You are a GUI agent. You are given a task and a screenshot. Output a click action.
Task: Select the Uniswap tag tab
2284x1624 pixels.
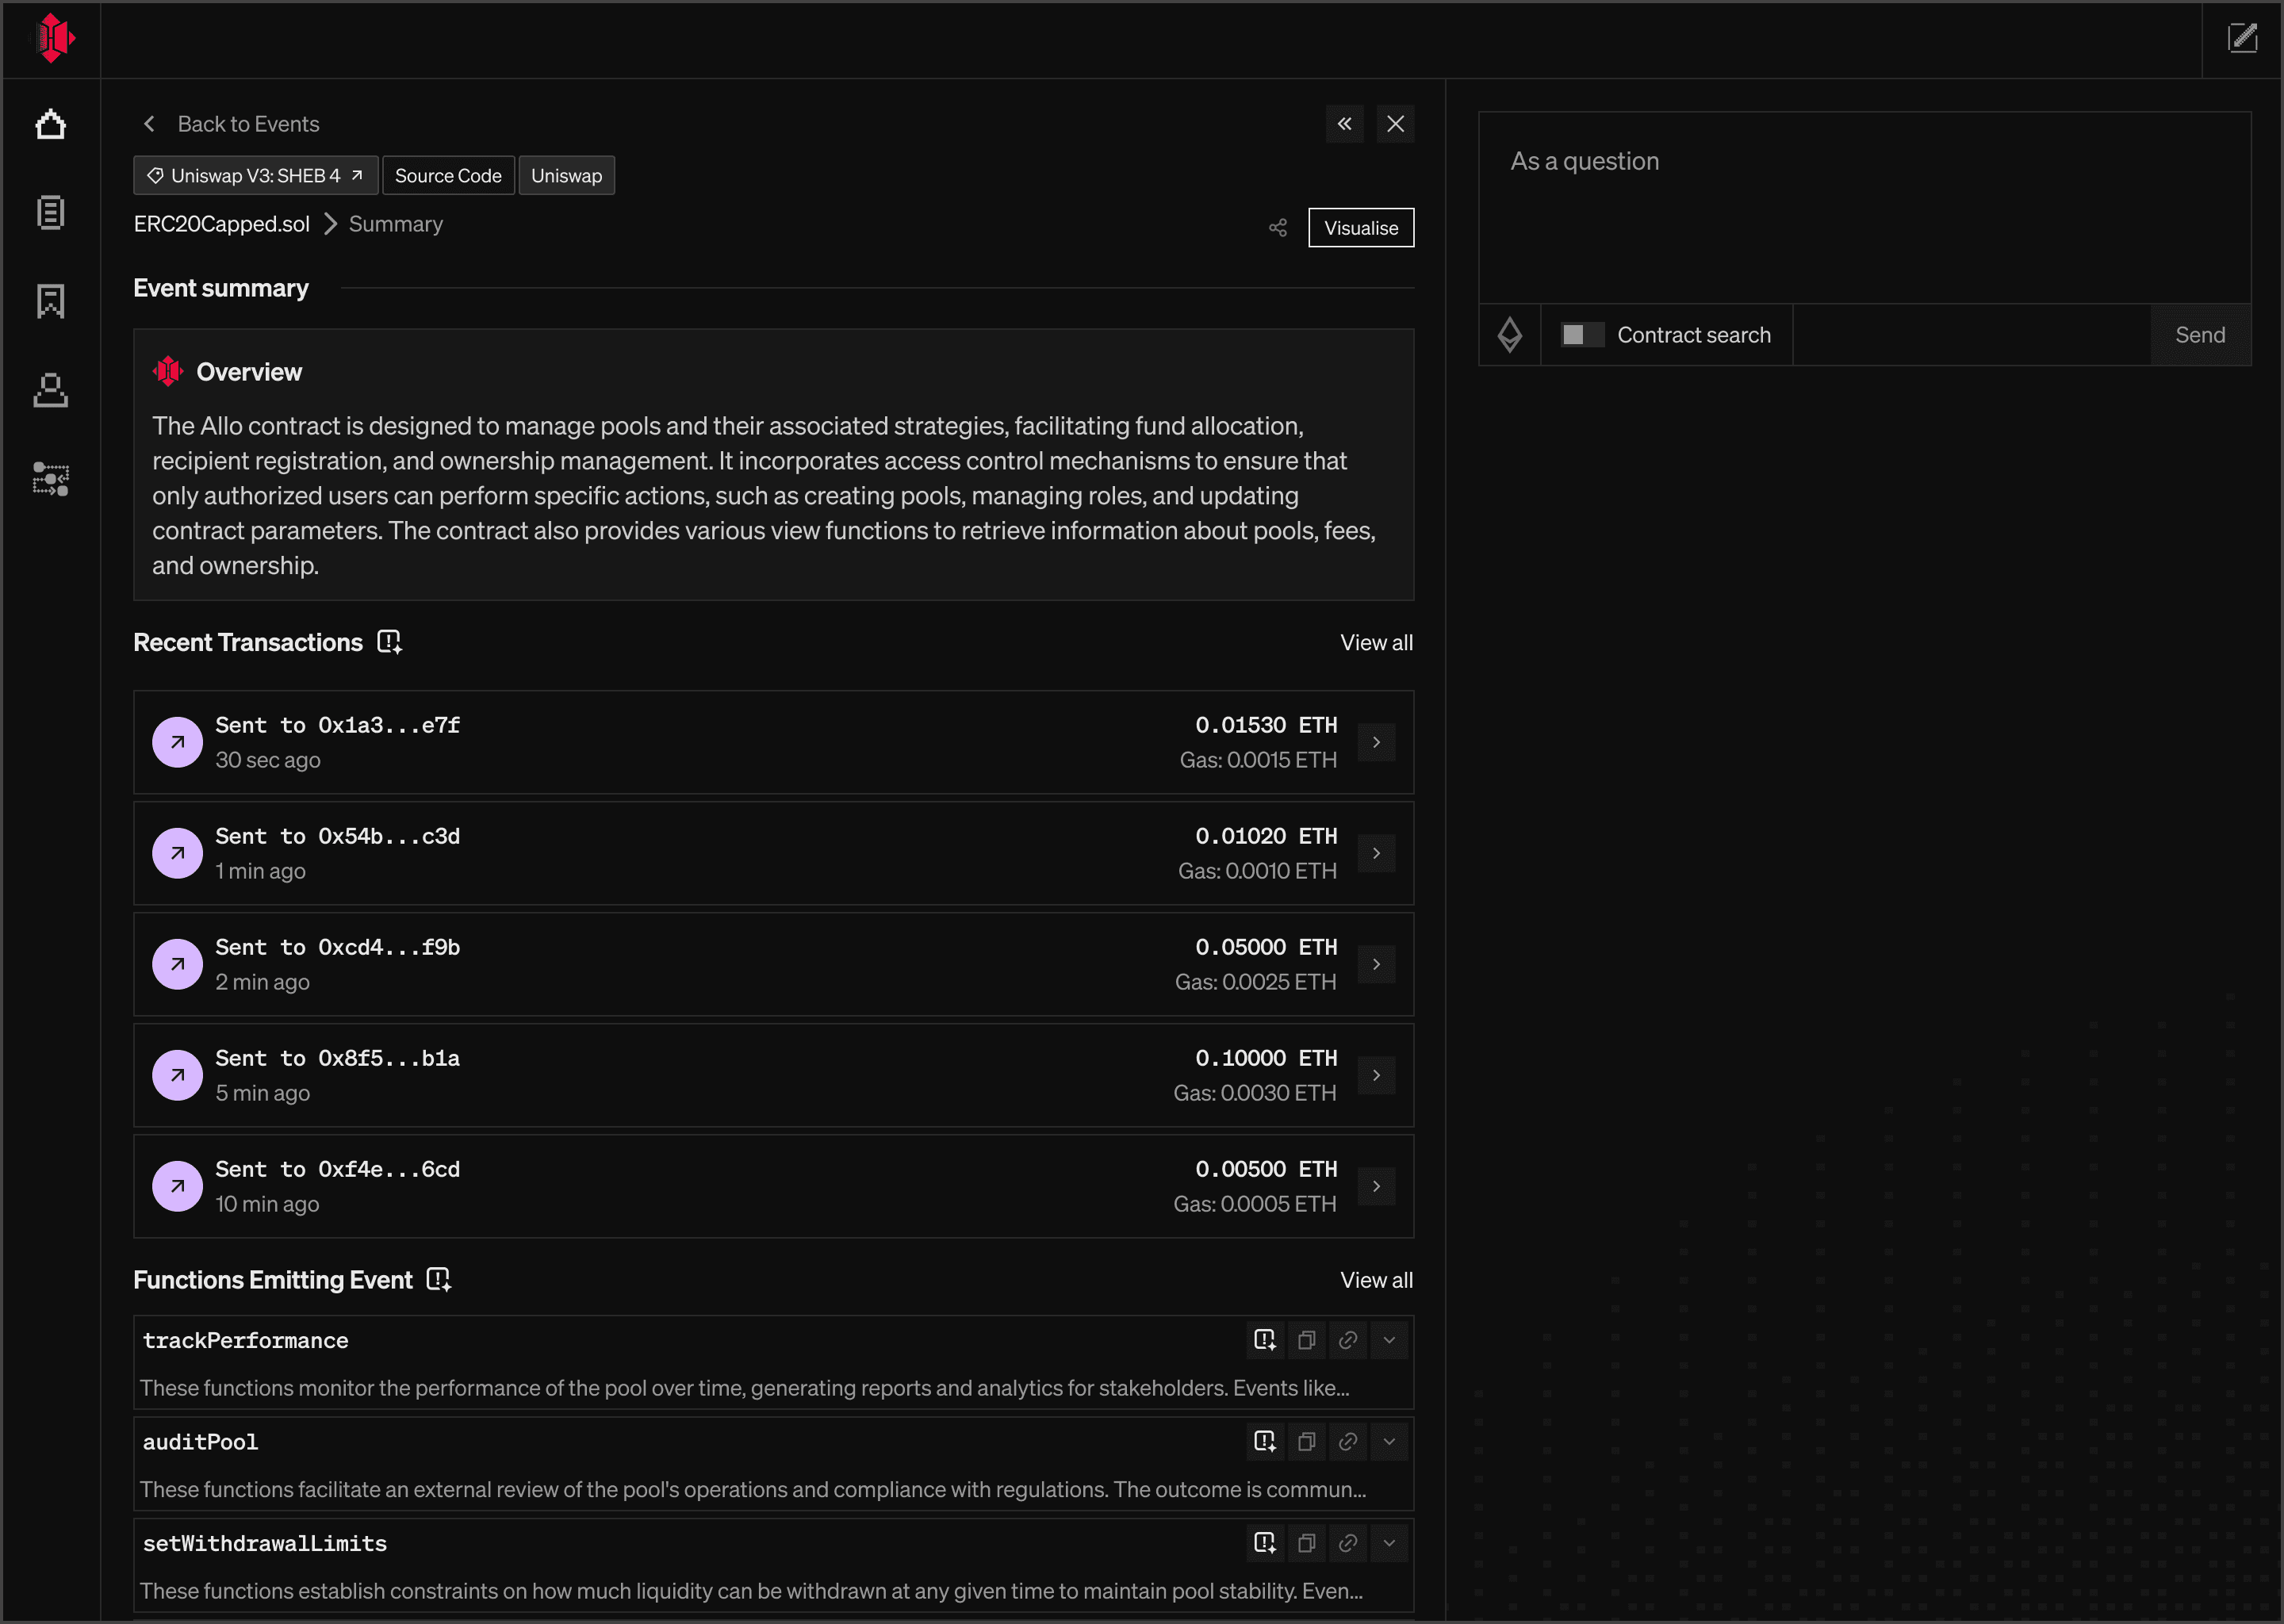tap(566, 176)
